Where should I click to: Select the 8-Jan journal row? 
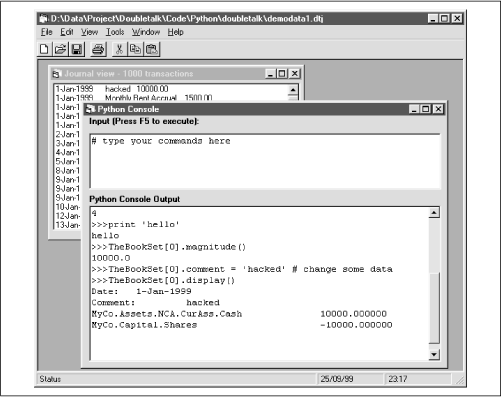68,171
